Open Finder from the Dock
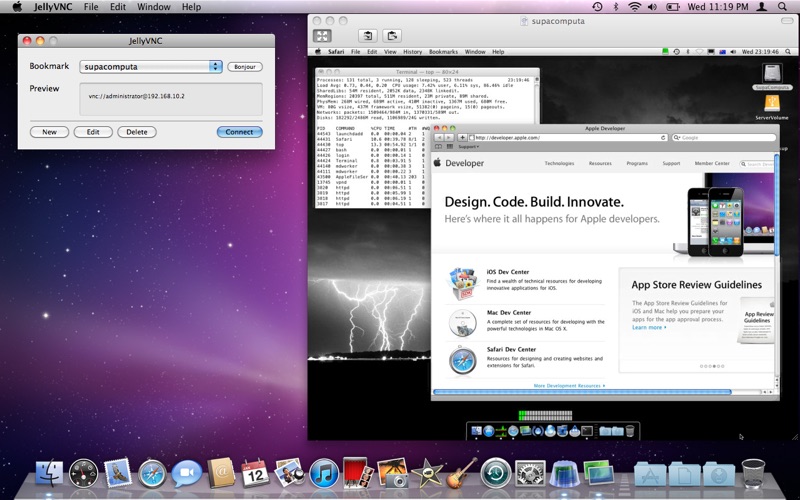Viewport: 800px width, 500px height. coord(49,472)
